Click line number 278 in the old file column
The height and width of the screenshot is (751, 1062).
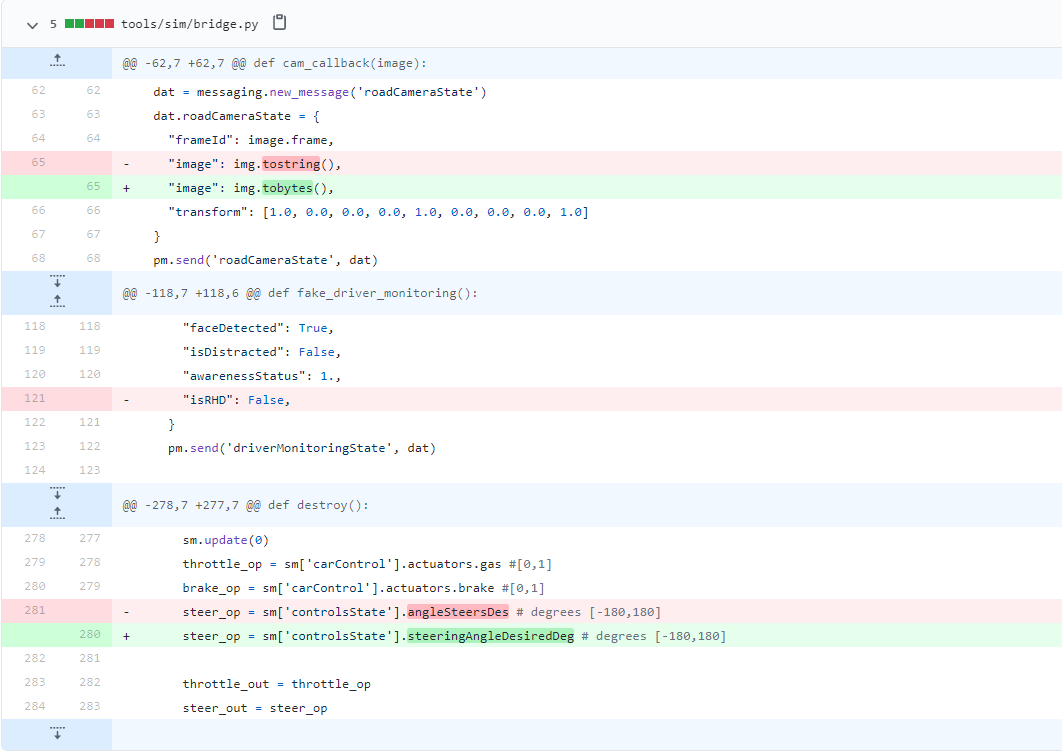point(35,538)
